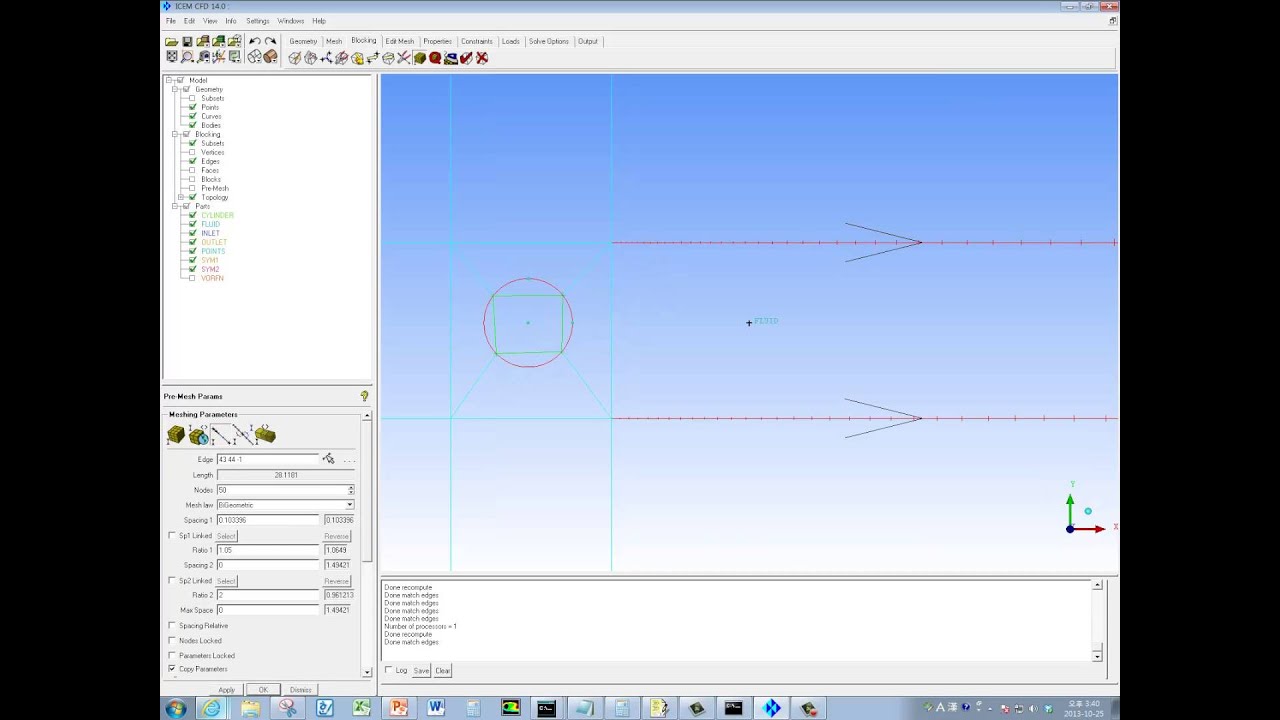This screenshot has height=720, width=1280.
Task: Click the Pre-Mesh Smooth icon
Action: tap(451, 58)
